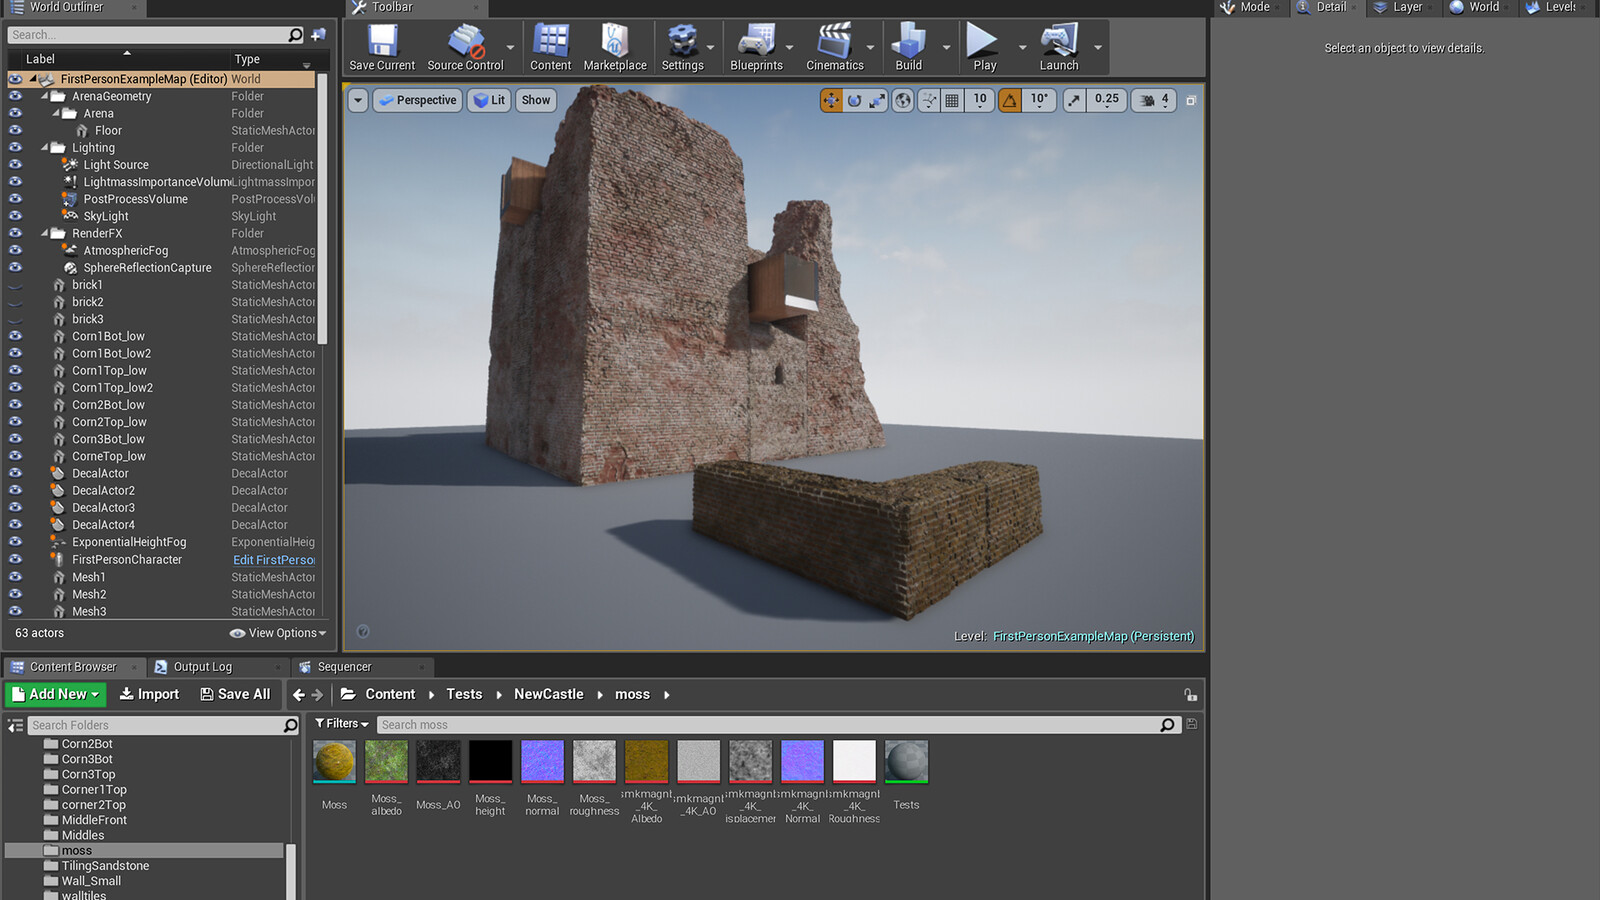Select TilingSandstone folder in tree
Image resolution: width=1600 pixels, height=900 pixels.
(x=105, y=866)
